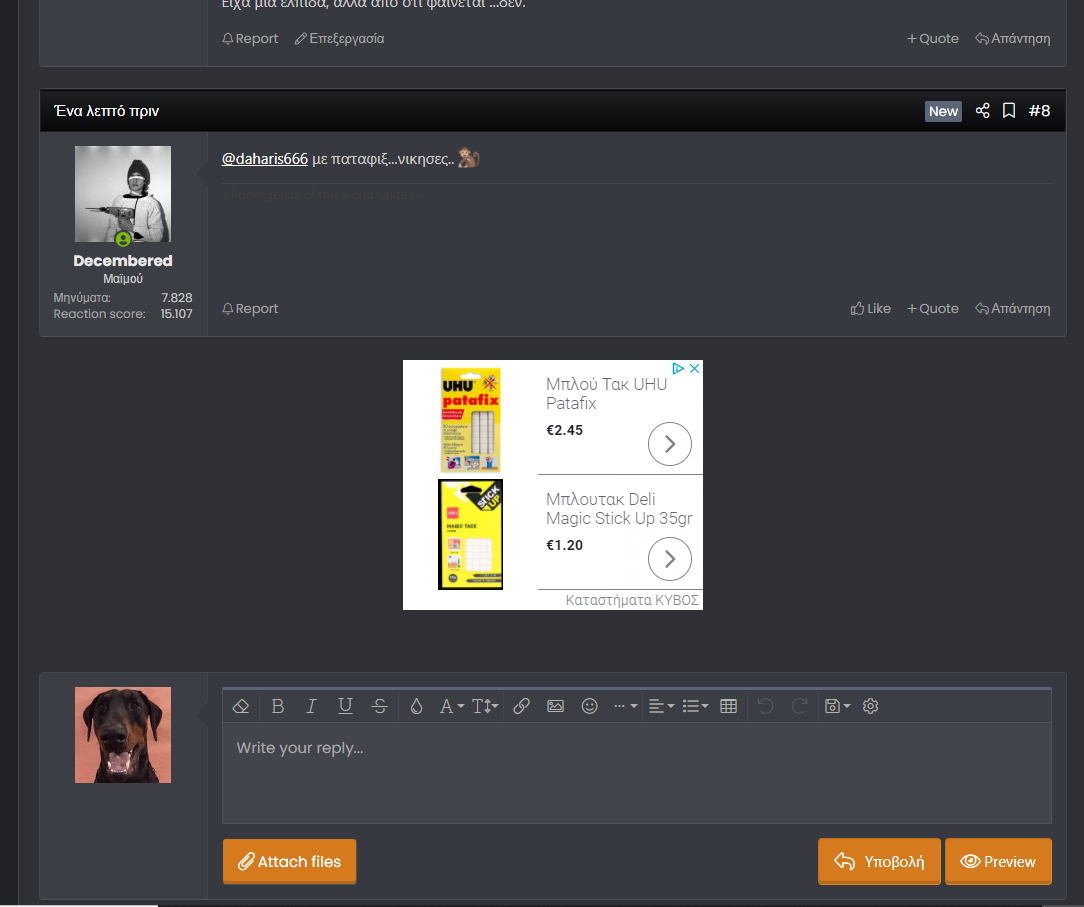Click the @daharis666 mention link
This screenshot has width=1084, height=907.
[x=264, y=159]
